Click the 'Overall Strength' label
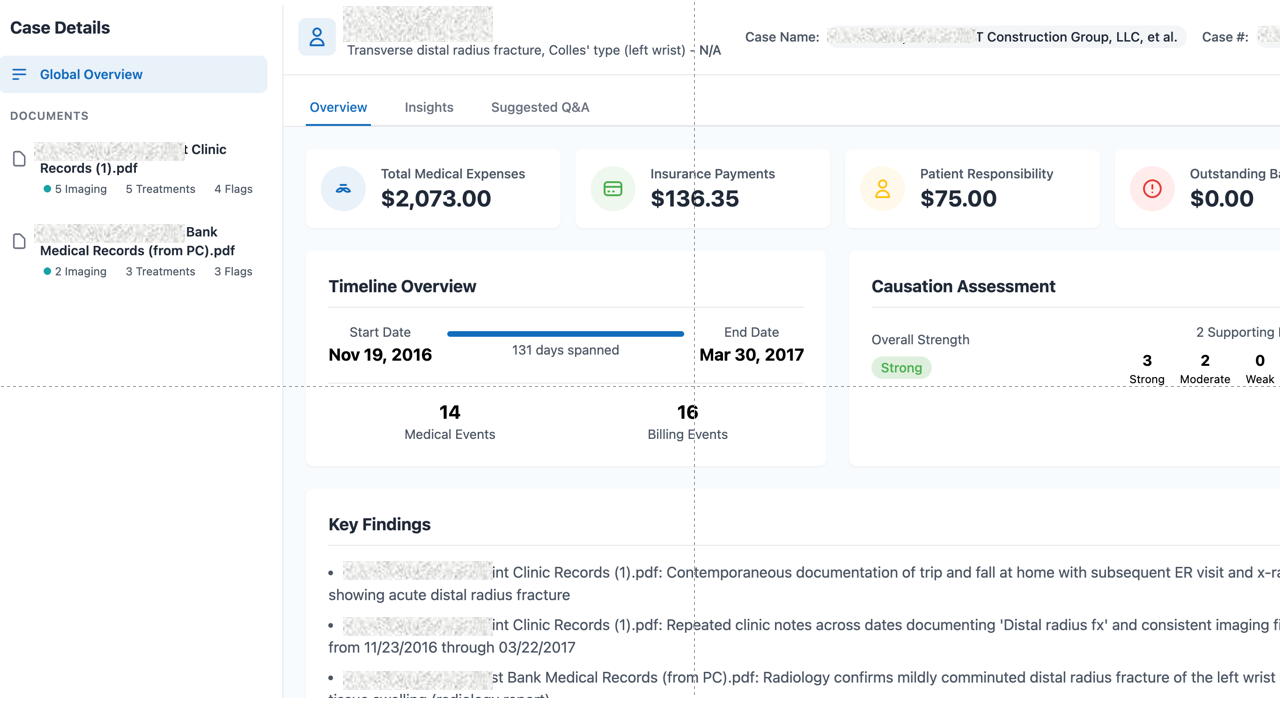Screen dimensions: 1280x720 pyautogui.click(x=920, y=340)
